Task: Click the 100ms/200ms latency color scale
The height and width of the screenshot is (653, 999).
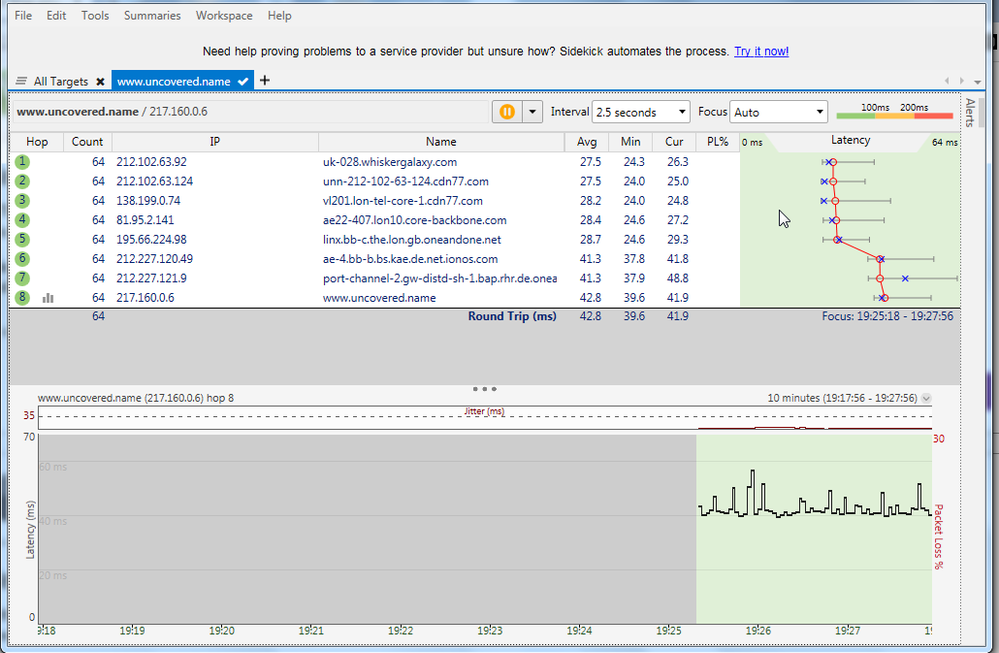Action: 894,112
